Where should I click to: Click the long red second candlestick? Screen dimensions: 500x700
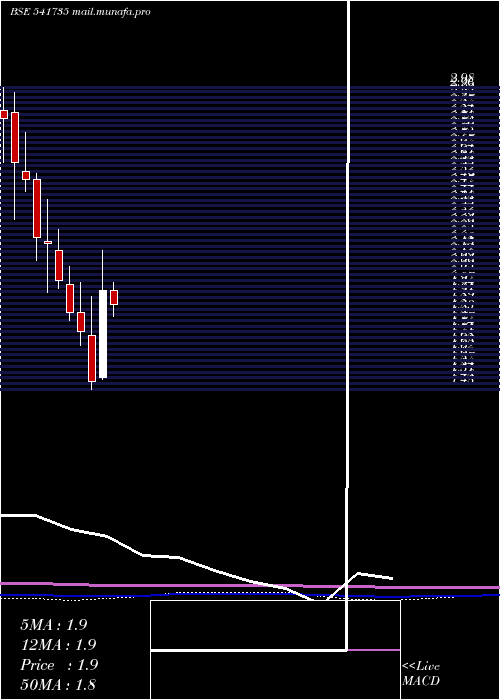pyautogui.click(x=15, y=138)
